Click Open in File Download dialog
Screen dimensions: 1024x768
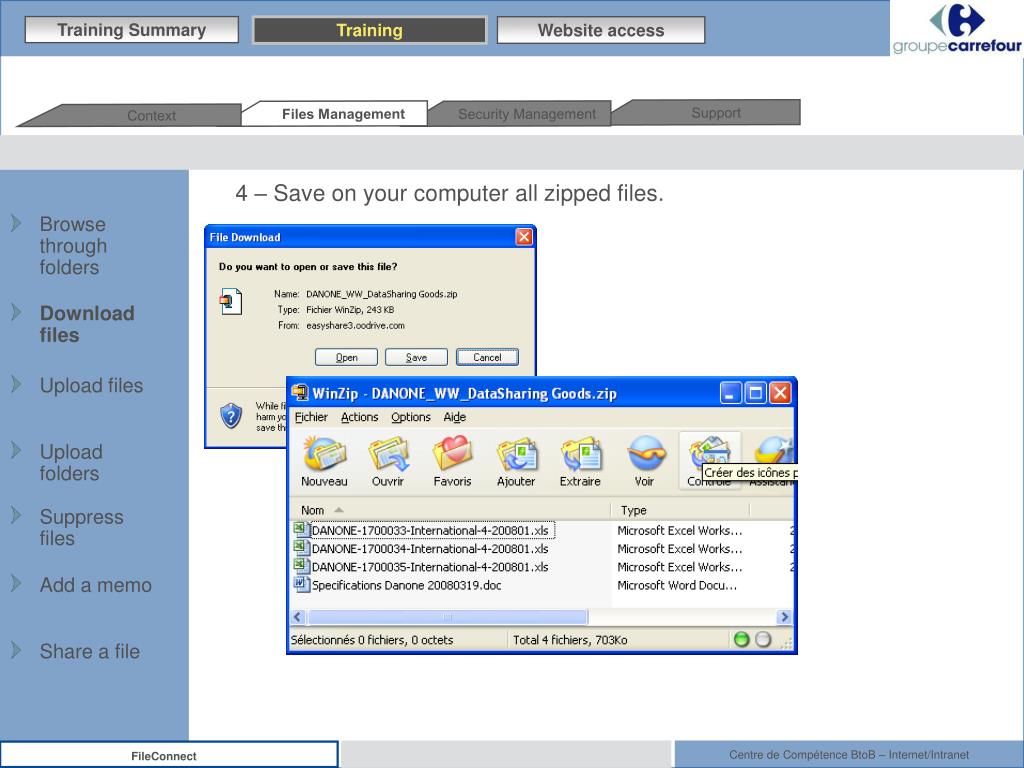(346, 357)
